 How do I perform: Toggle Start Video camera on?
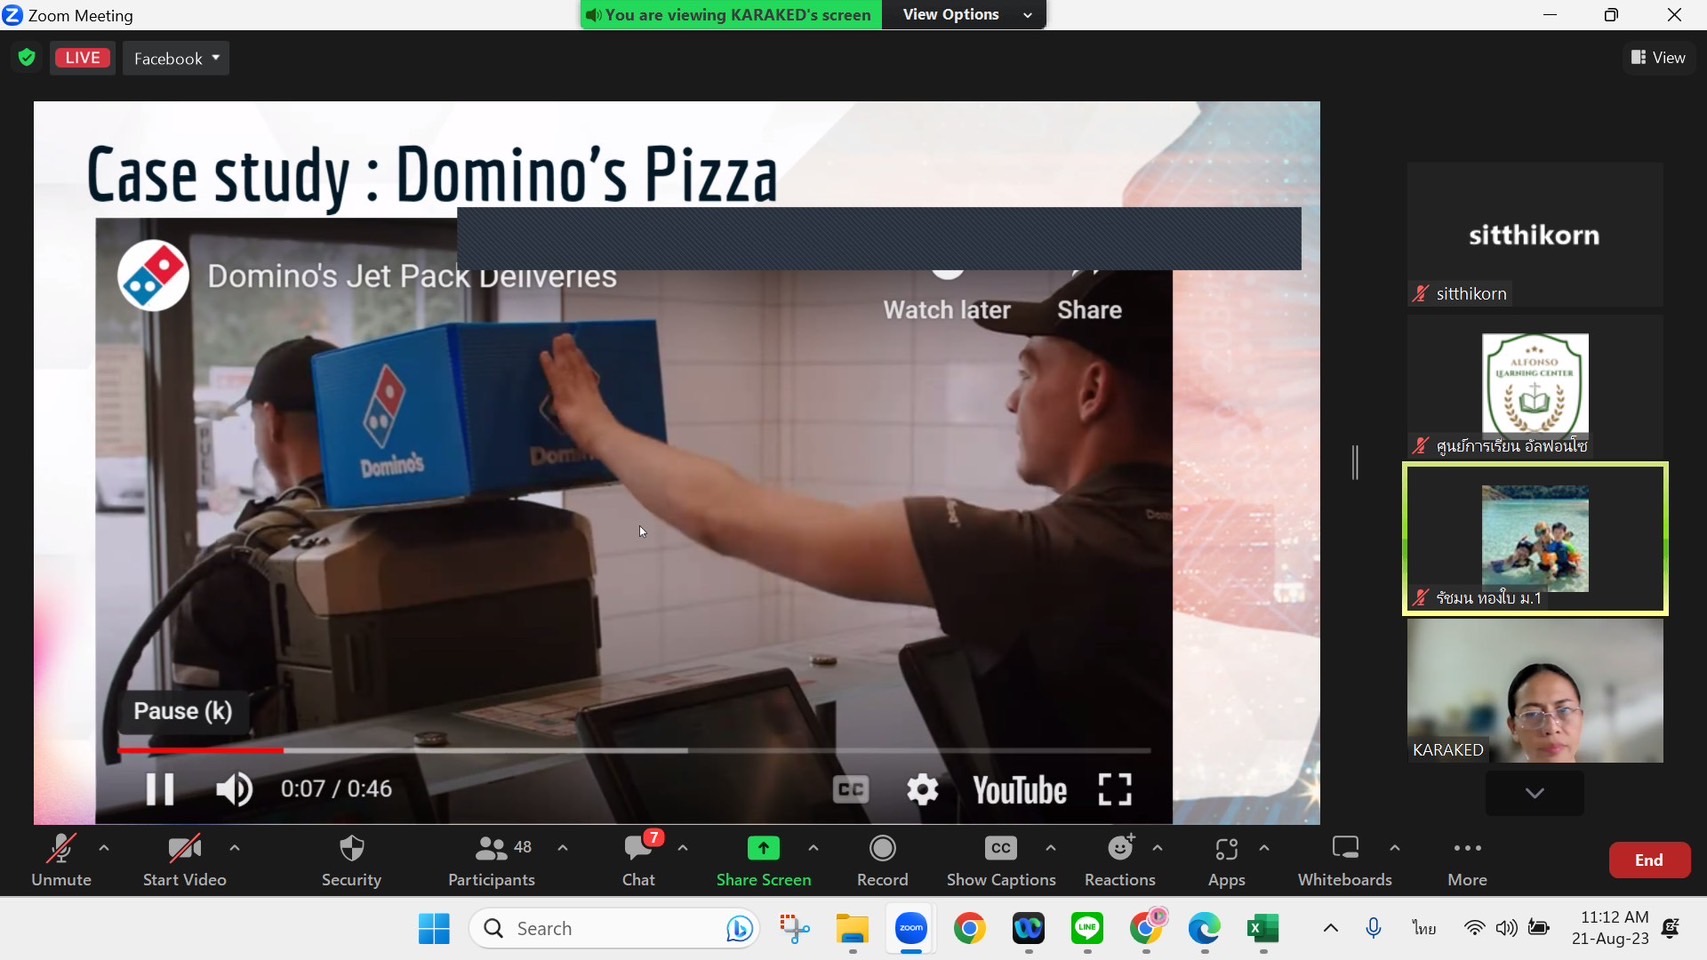pyautogui.click(x=184, y=860)
